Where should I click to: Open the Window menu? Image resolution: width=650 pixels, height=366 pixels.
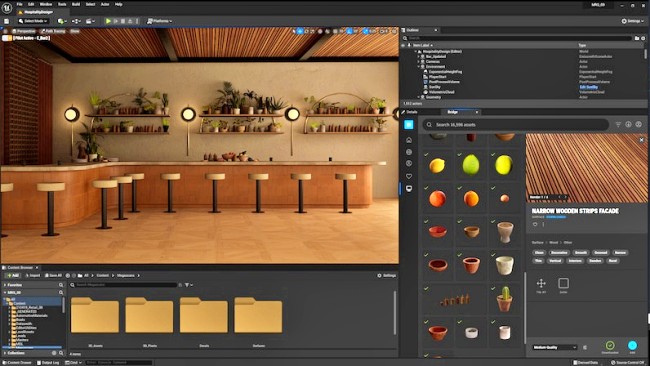(46, 4)
